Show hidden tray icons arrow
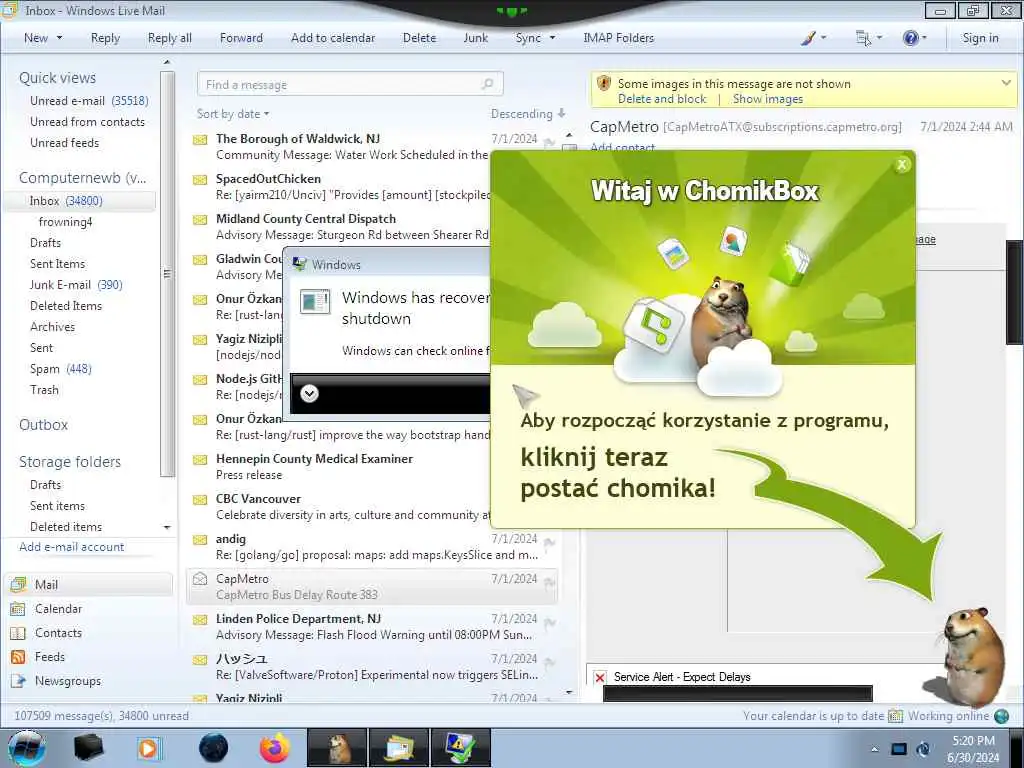 (874, 749)
